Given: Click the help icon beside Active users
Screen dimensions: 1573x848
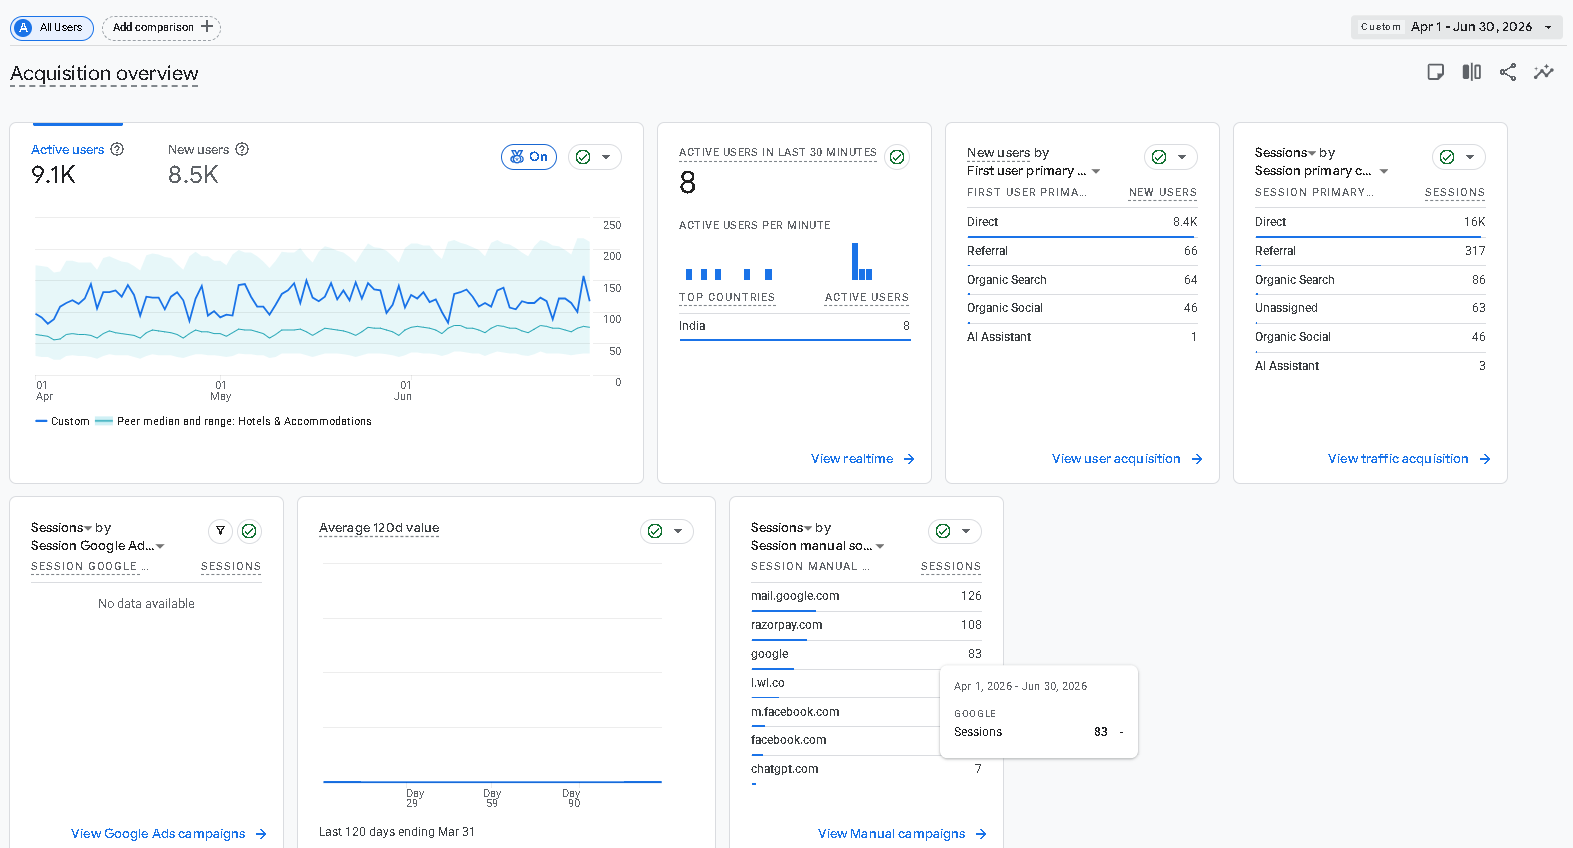Looking at the screenshot, I should tap(117, 149).
